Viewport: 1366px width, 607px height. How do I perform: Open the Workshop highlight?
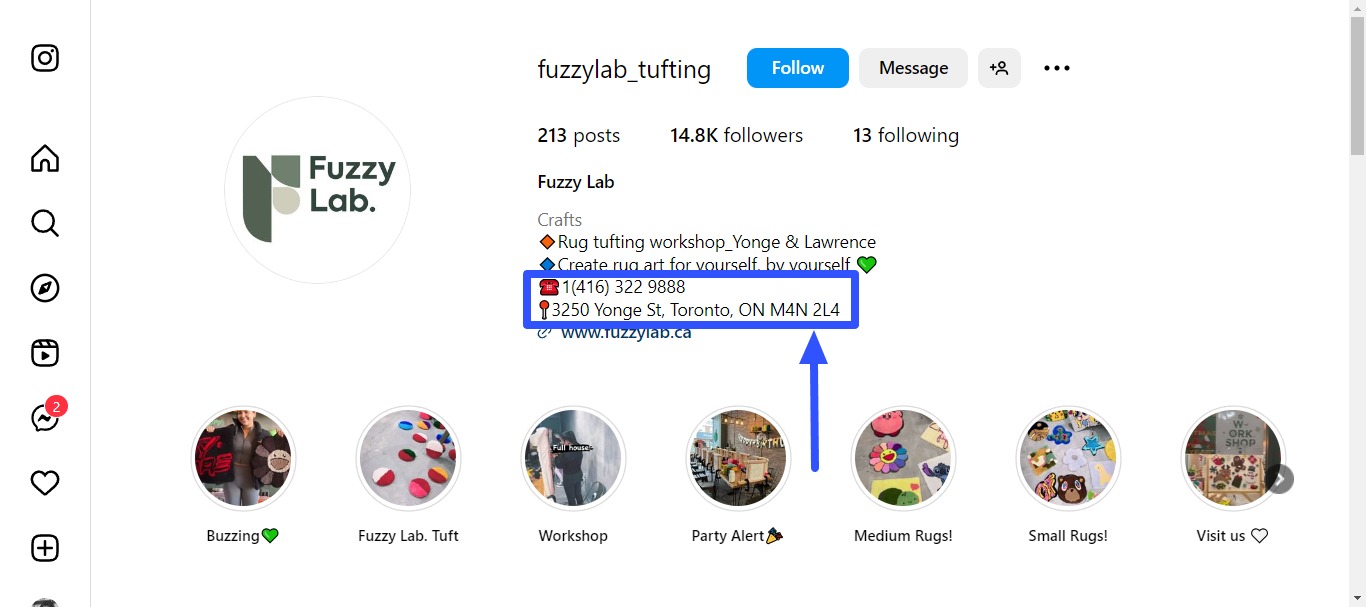pyautogui.click(x=573, y=457)
